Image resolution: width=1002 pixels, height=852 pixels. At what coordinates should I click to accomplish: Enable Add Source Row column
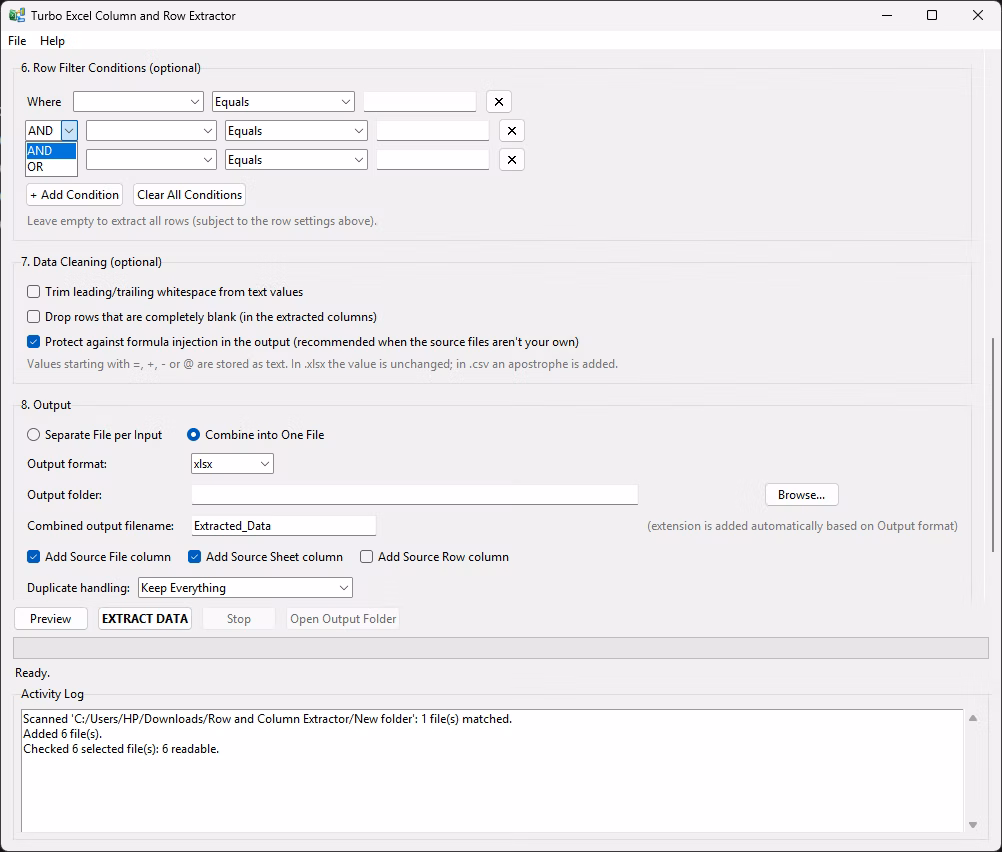[366, 557]
